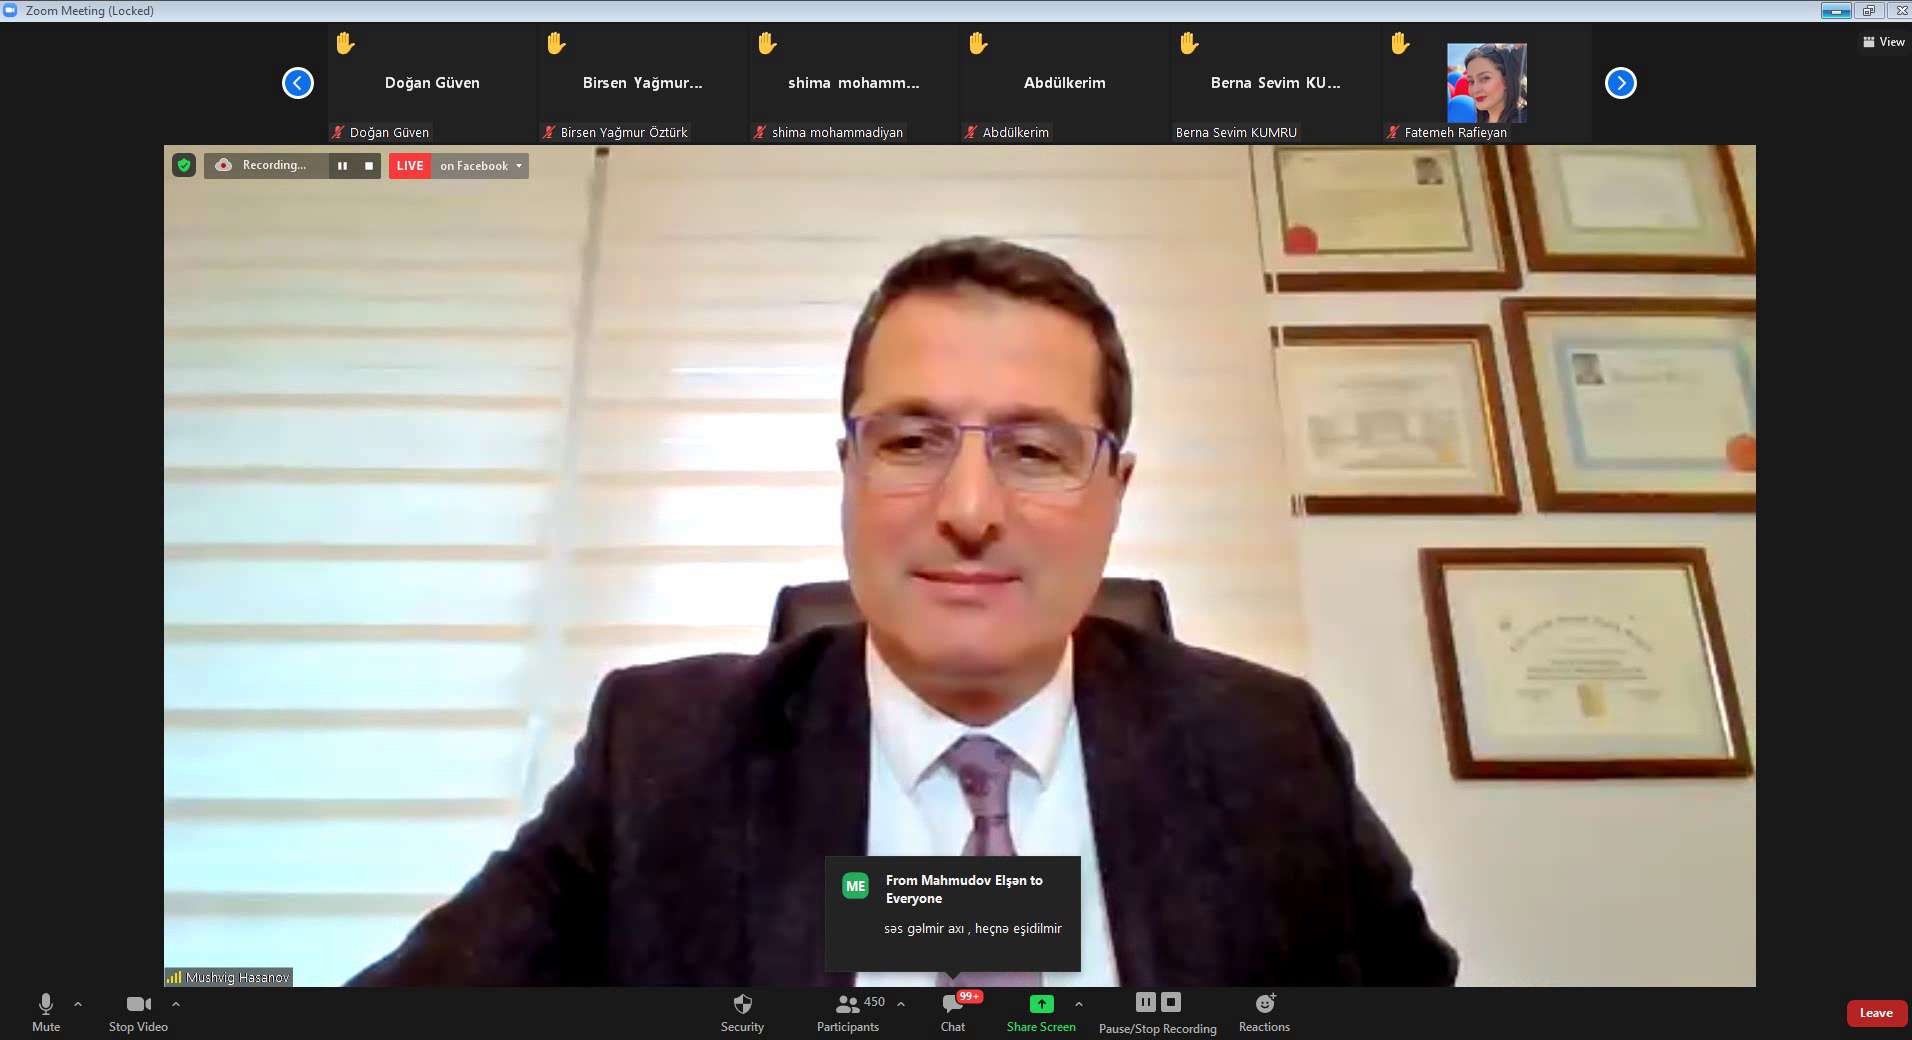Click the 99+ unread chat badge
The image size is (1912, 1040).
click(x=969, y=996)
